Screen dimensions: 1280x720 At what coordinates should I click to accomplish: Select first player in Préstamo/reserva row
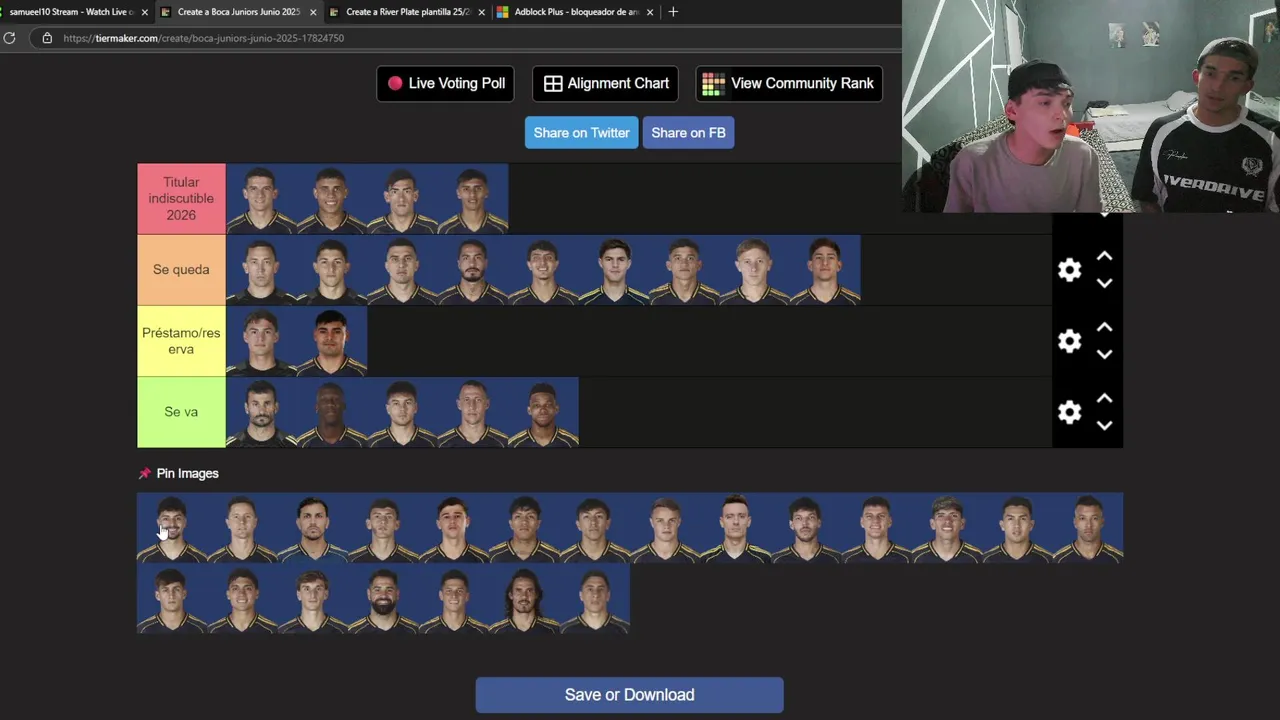pos(261,341)
